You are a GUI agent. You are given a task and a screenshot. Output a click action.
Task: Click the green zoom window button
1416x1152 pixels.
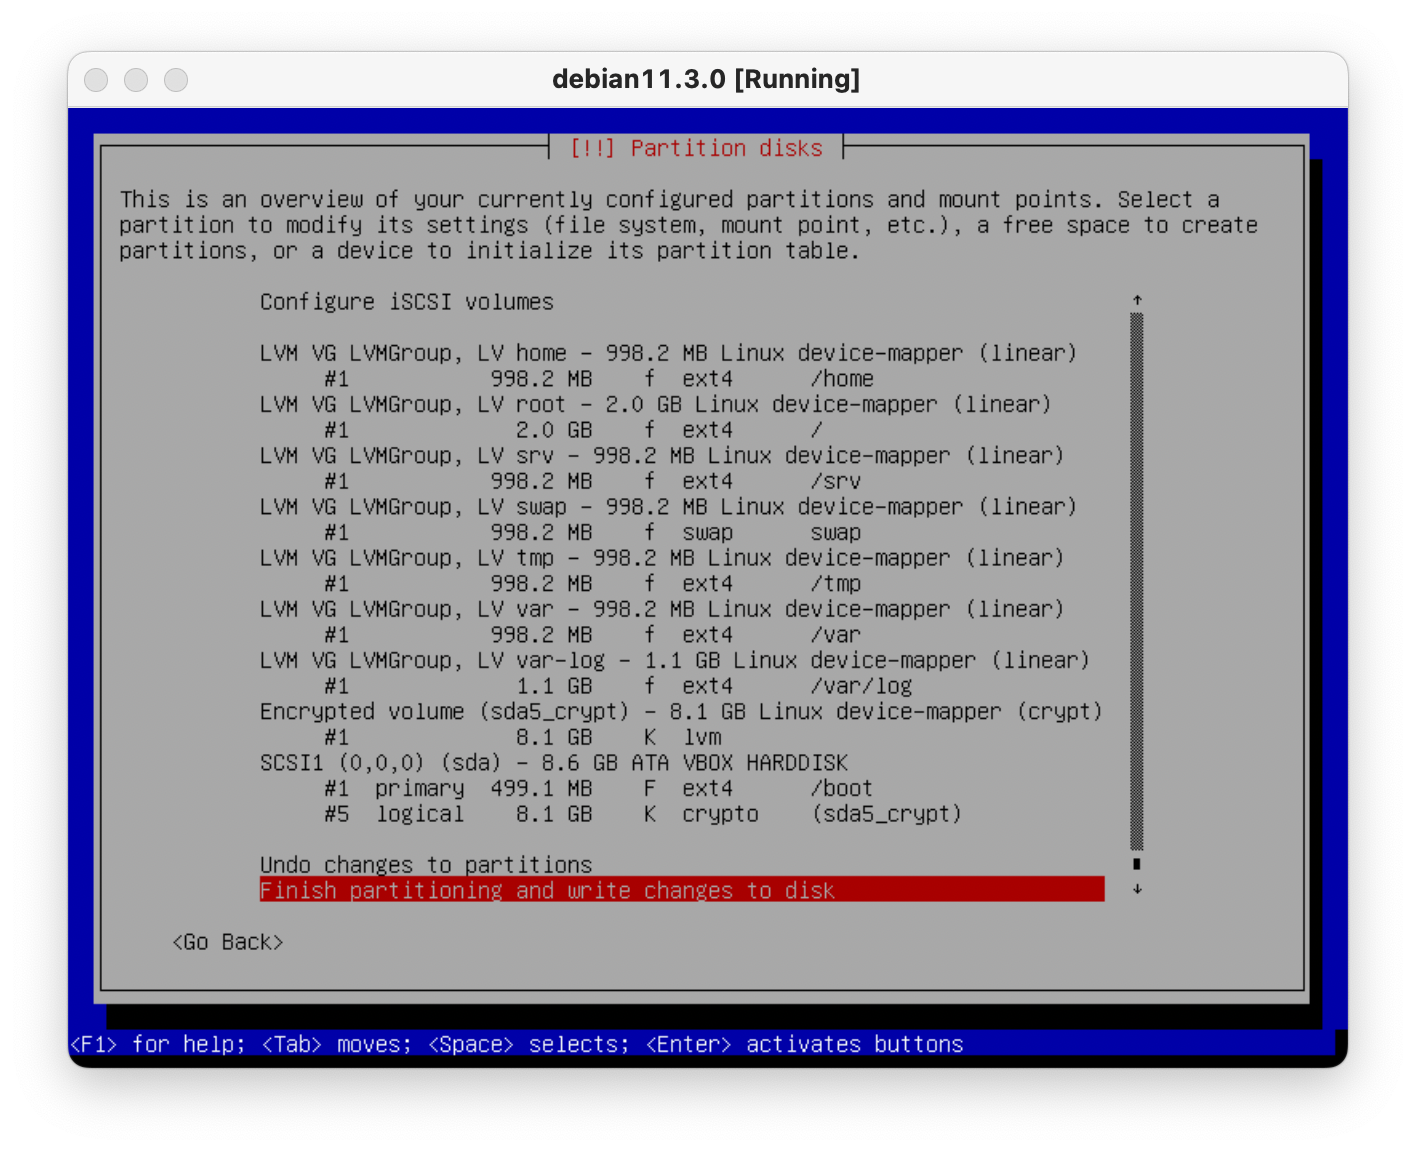(176, 80)
